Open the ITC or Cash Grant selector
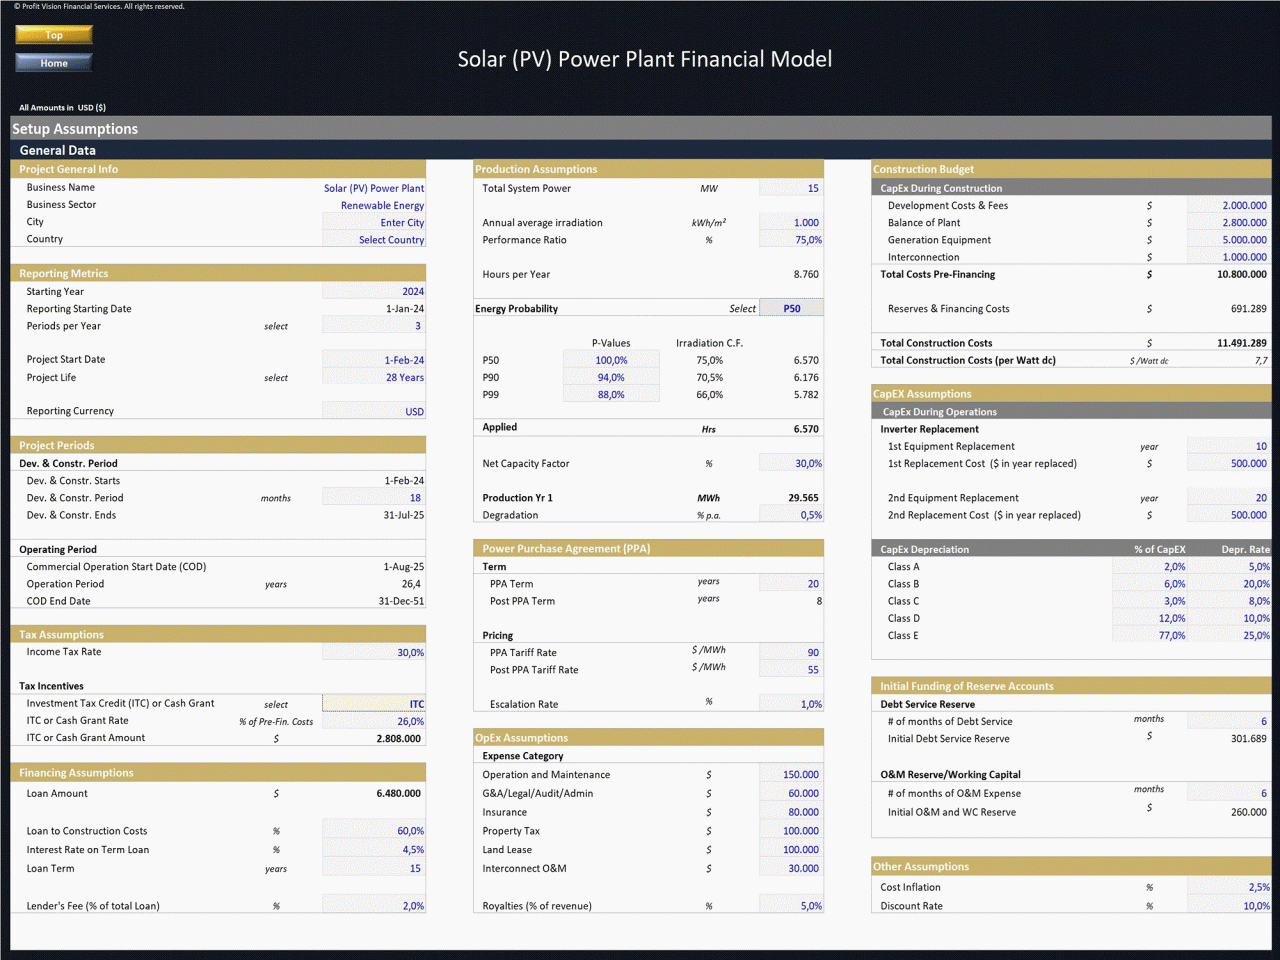 (374, 704)
